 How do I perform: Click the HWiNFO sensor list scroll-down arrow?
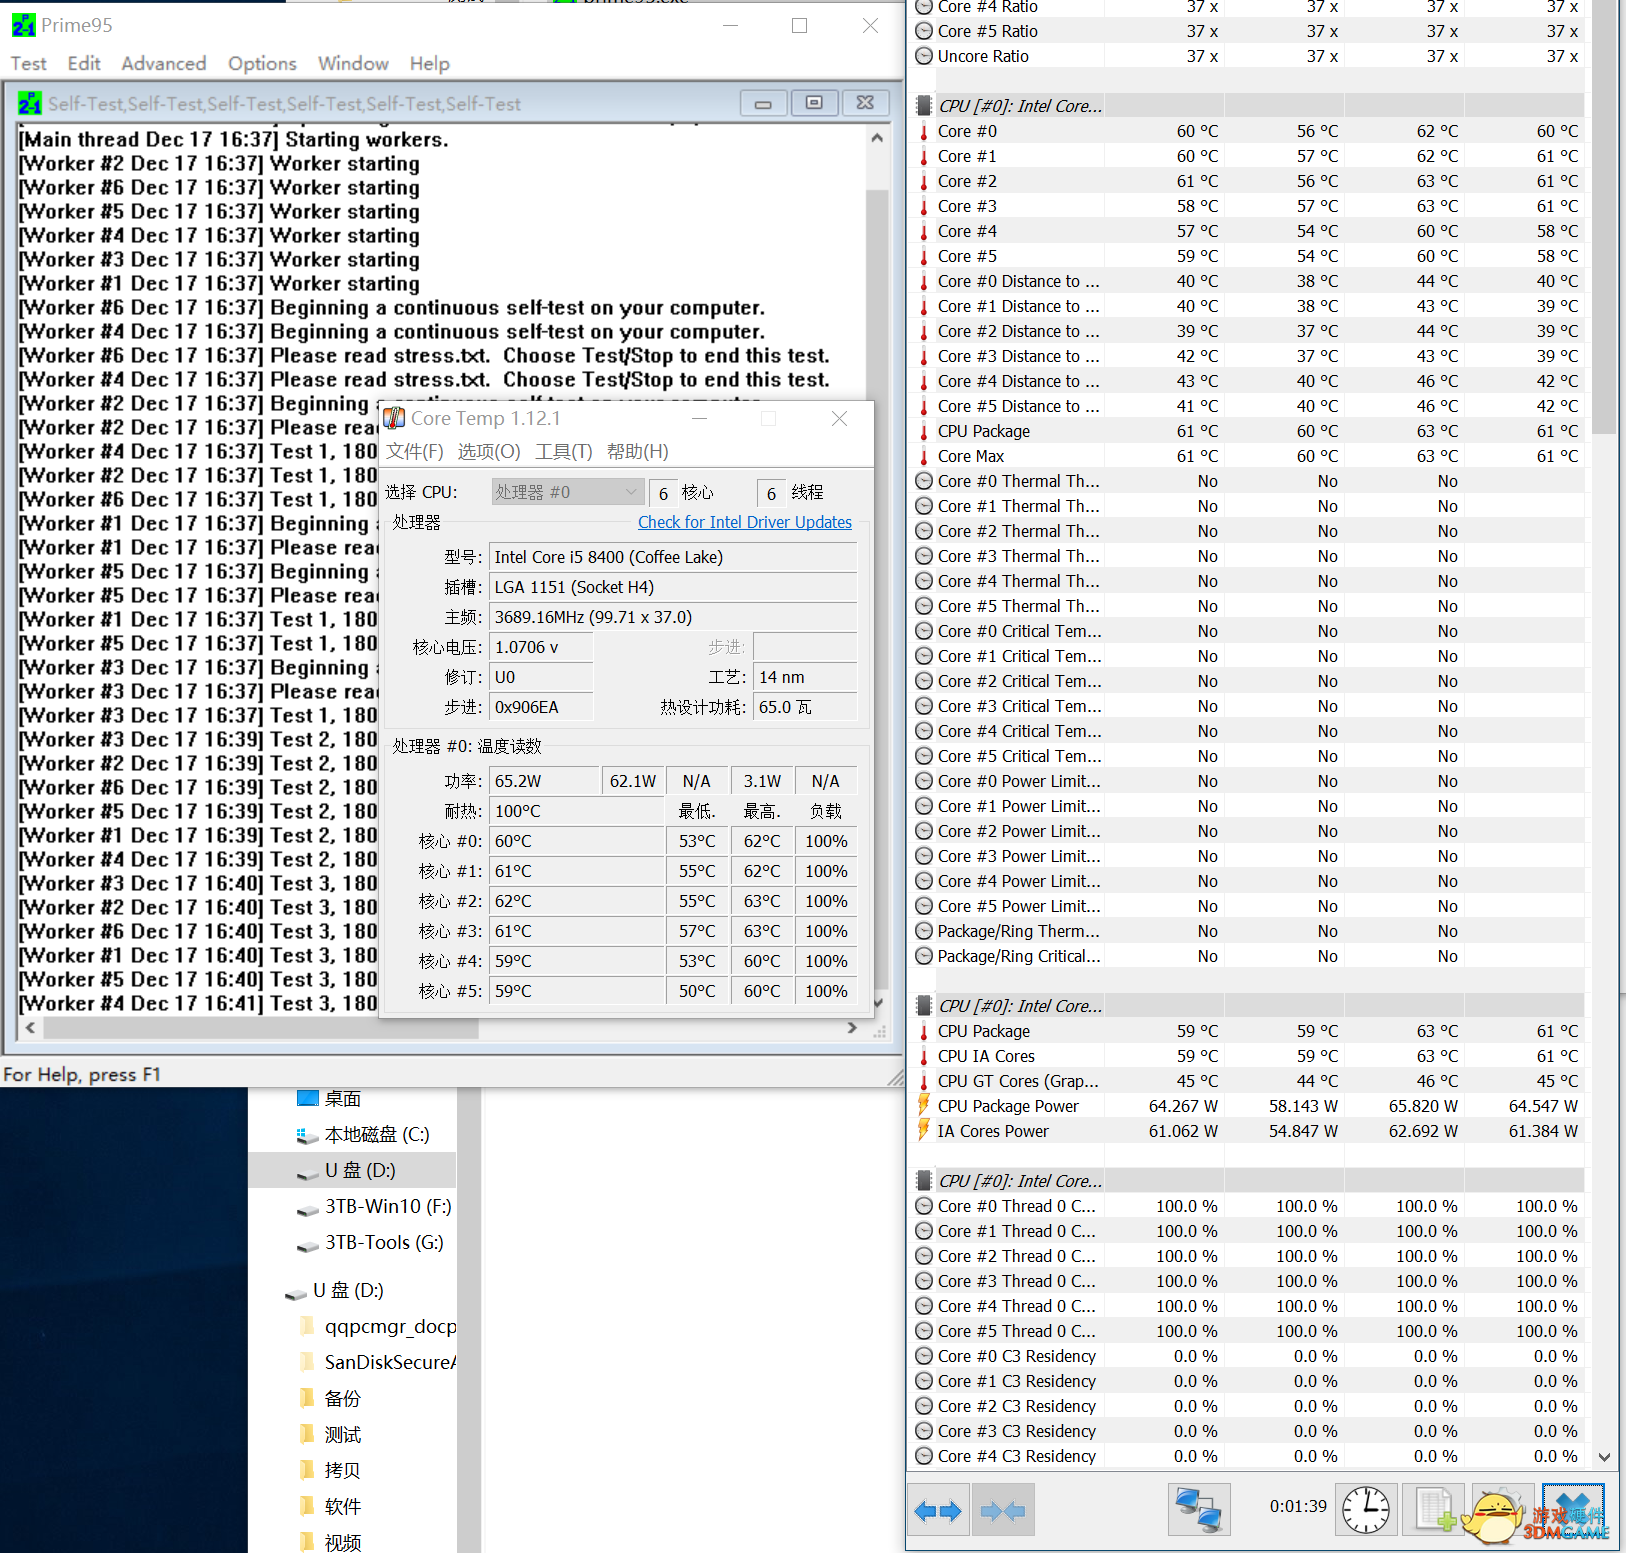click(1604, 1457)
